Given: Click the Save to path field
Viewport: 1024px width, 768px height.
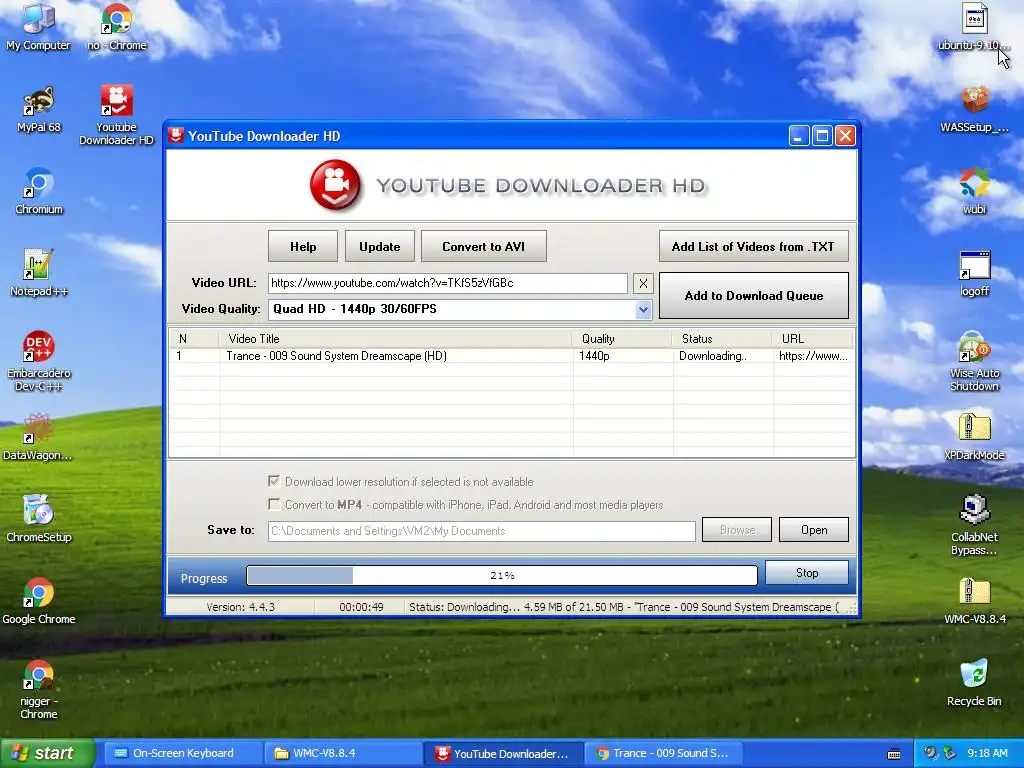Looking at the screenshot, I should pos(482,531).
